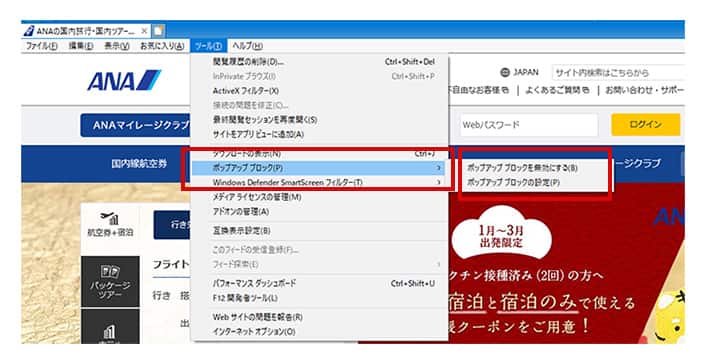Click the new tab icon
This screenshot has width=706, height=364.
[158, 31]
